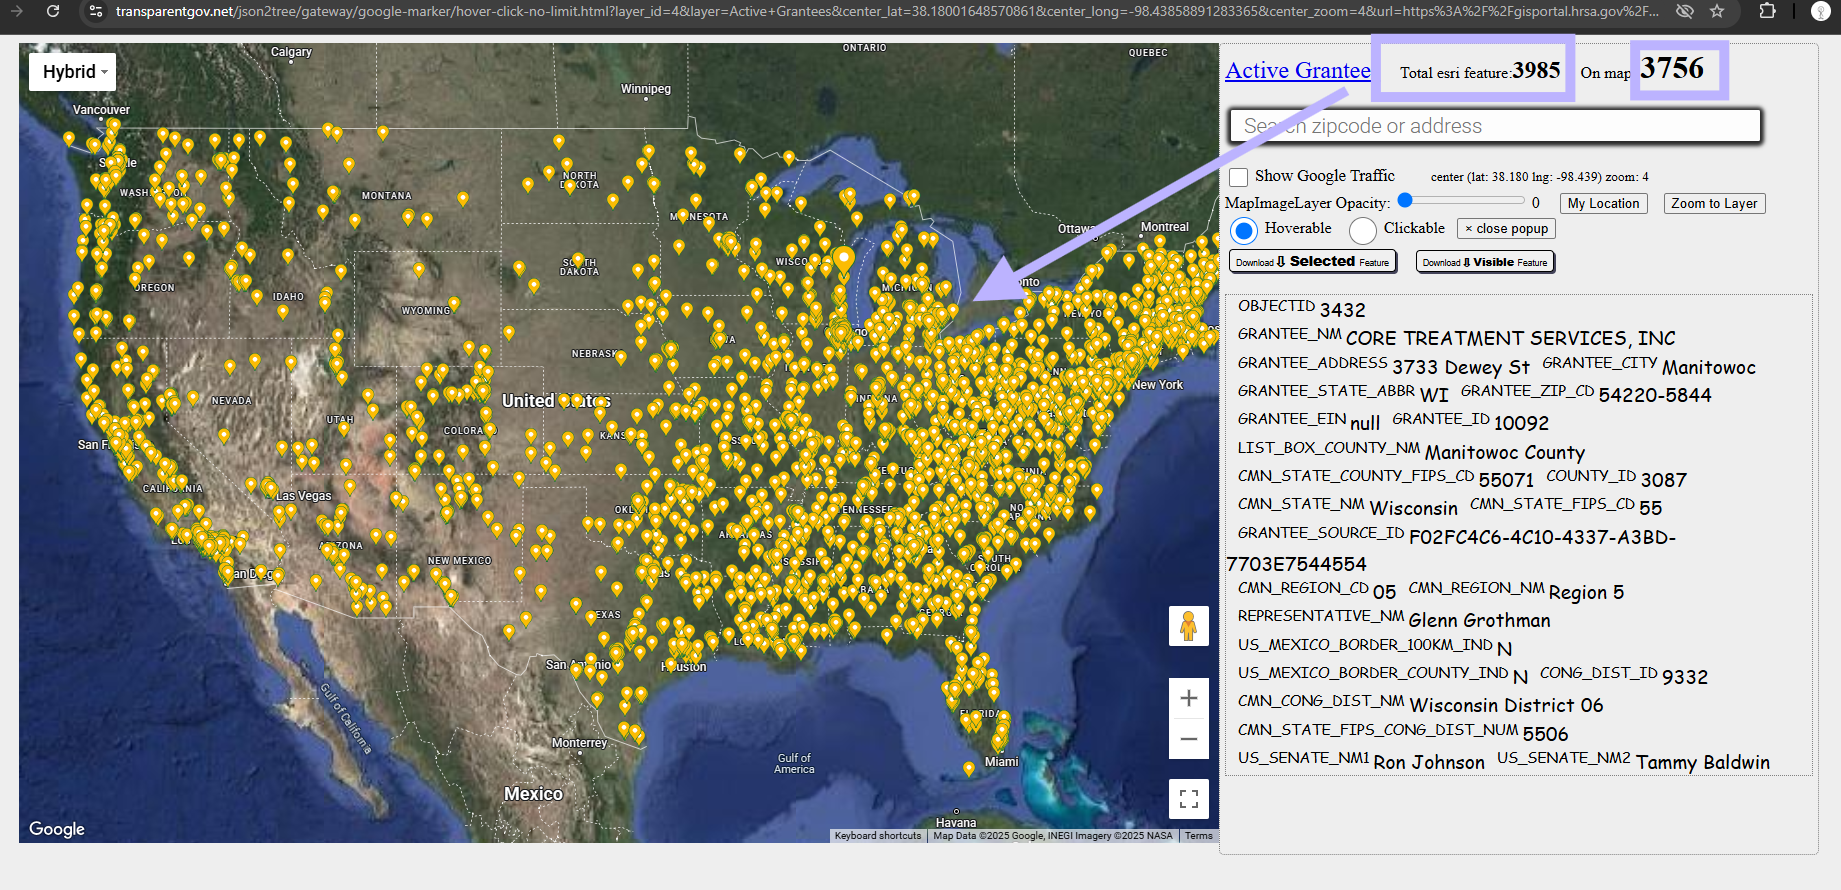Open the map Terms link
Viewport: 1841px width, 890px height.
point(1198,836)
